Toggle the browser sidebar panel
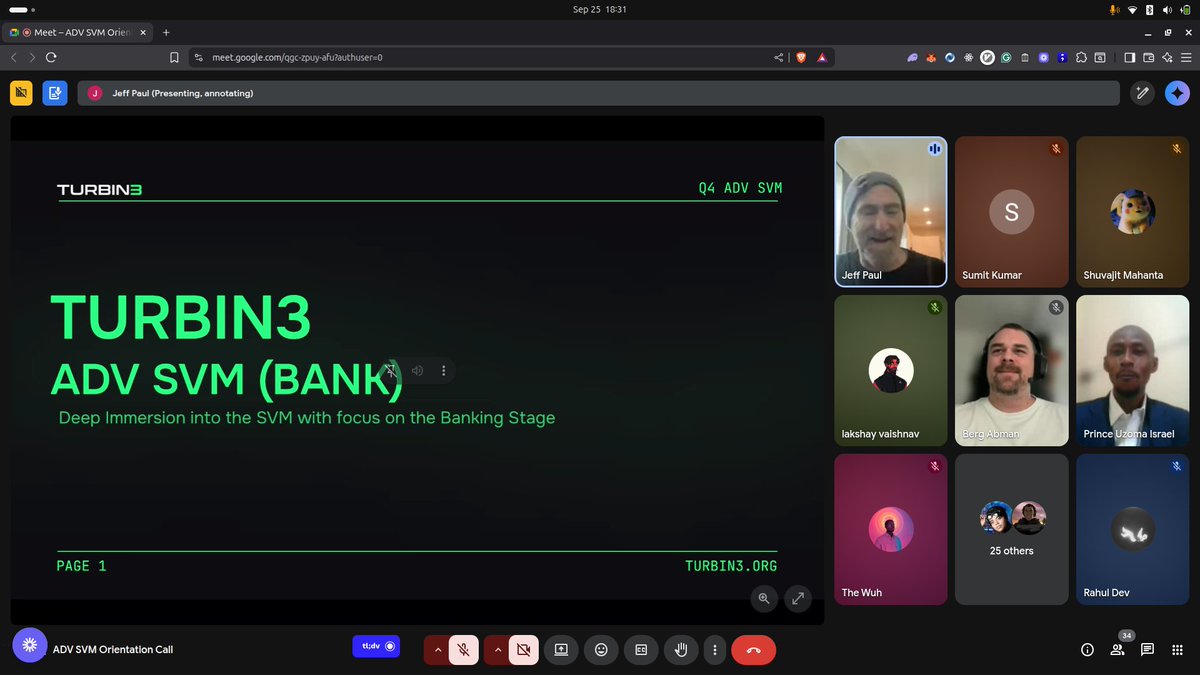The image size is (1200, 675). [x=1129, y=57]
